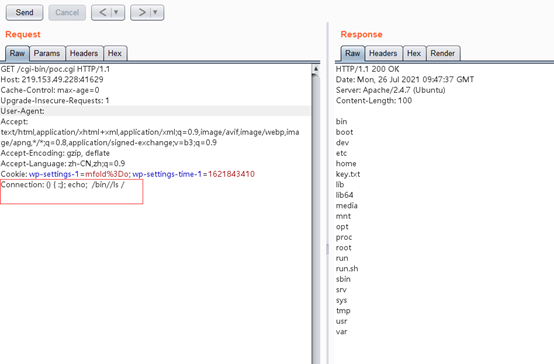Click the Host header line

(52, 80)
